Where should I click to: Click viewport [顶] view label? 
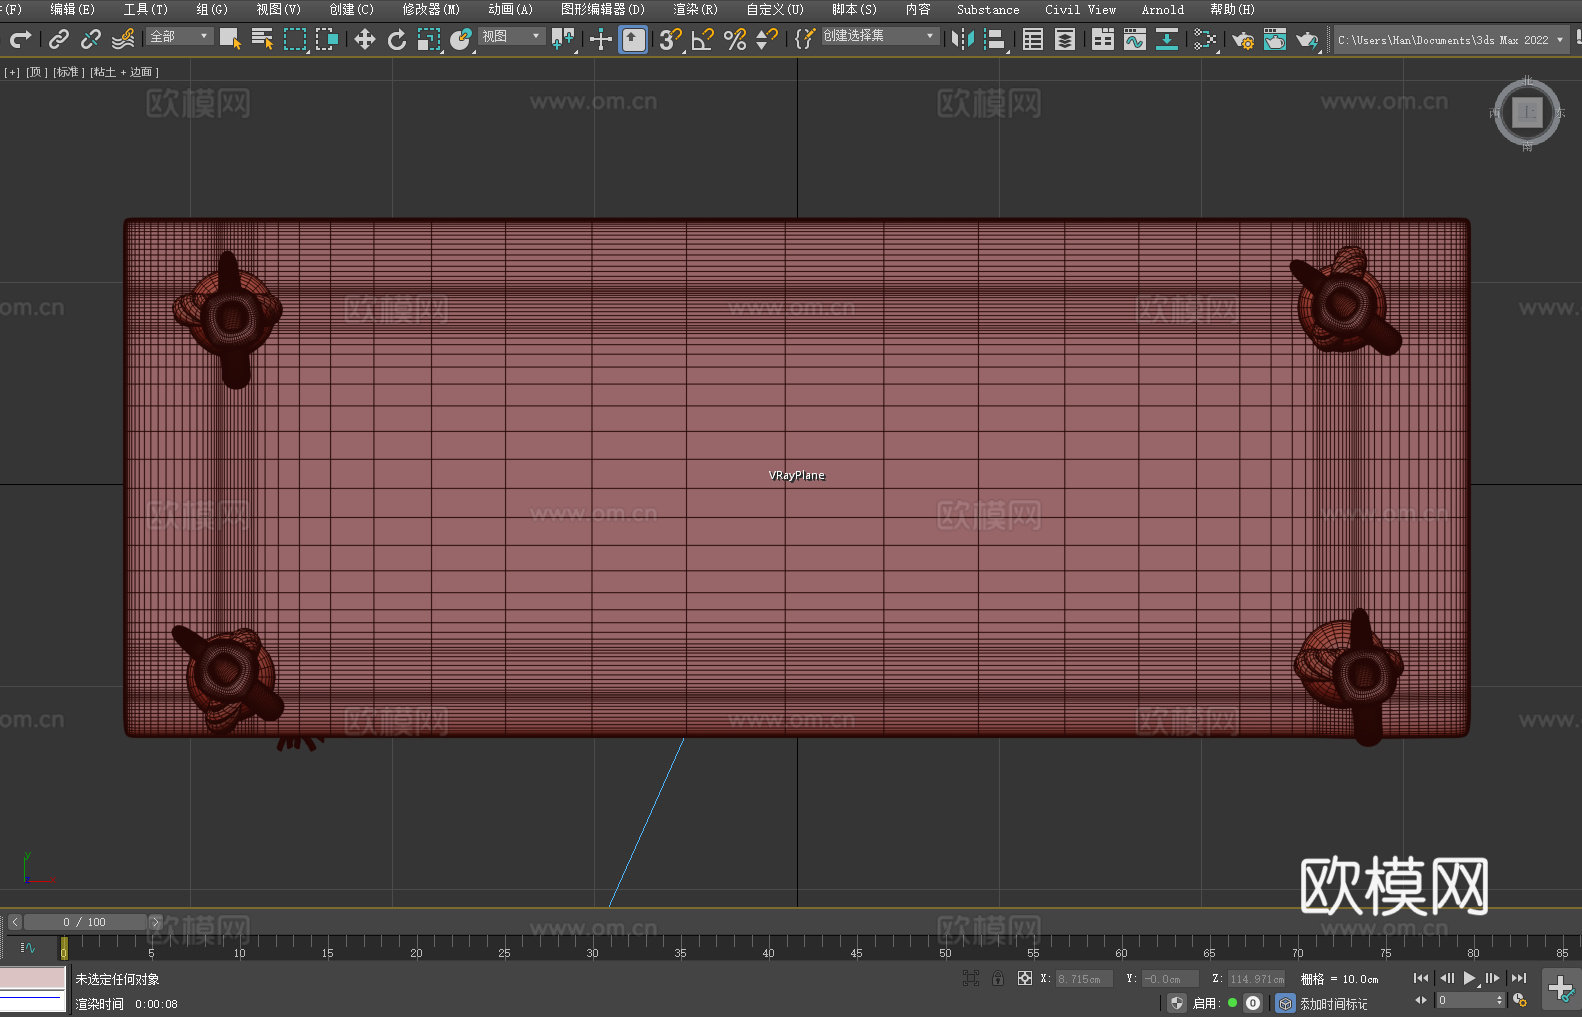point(36,72)
